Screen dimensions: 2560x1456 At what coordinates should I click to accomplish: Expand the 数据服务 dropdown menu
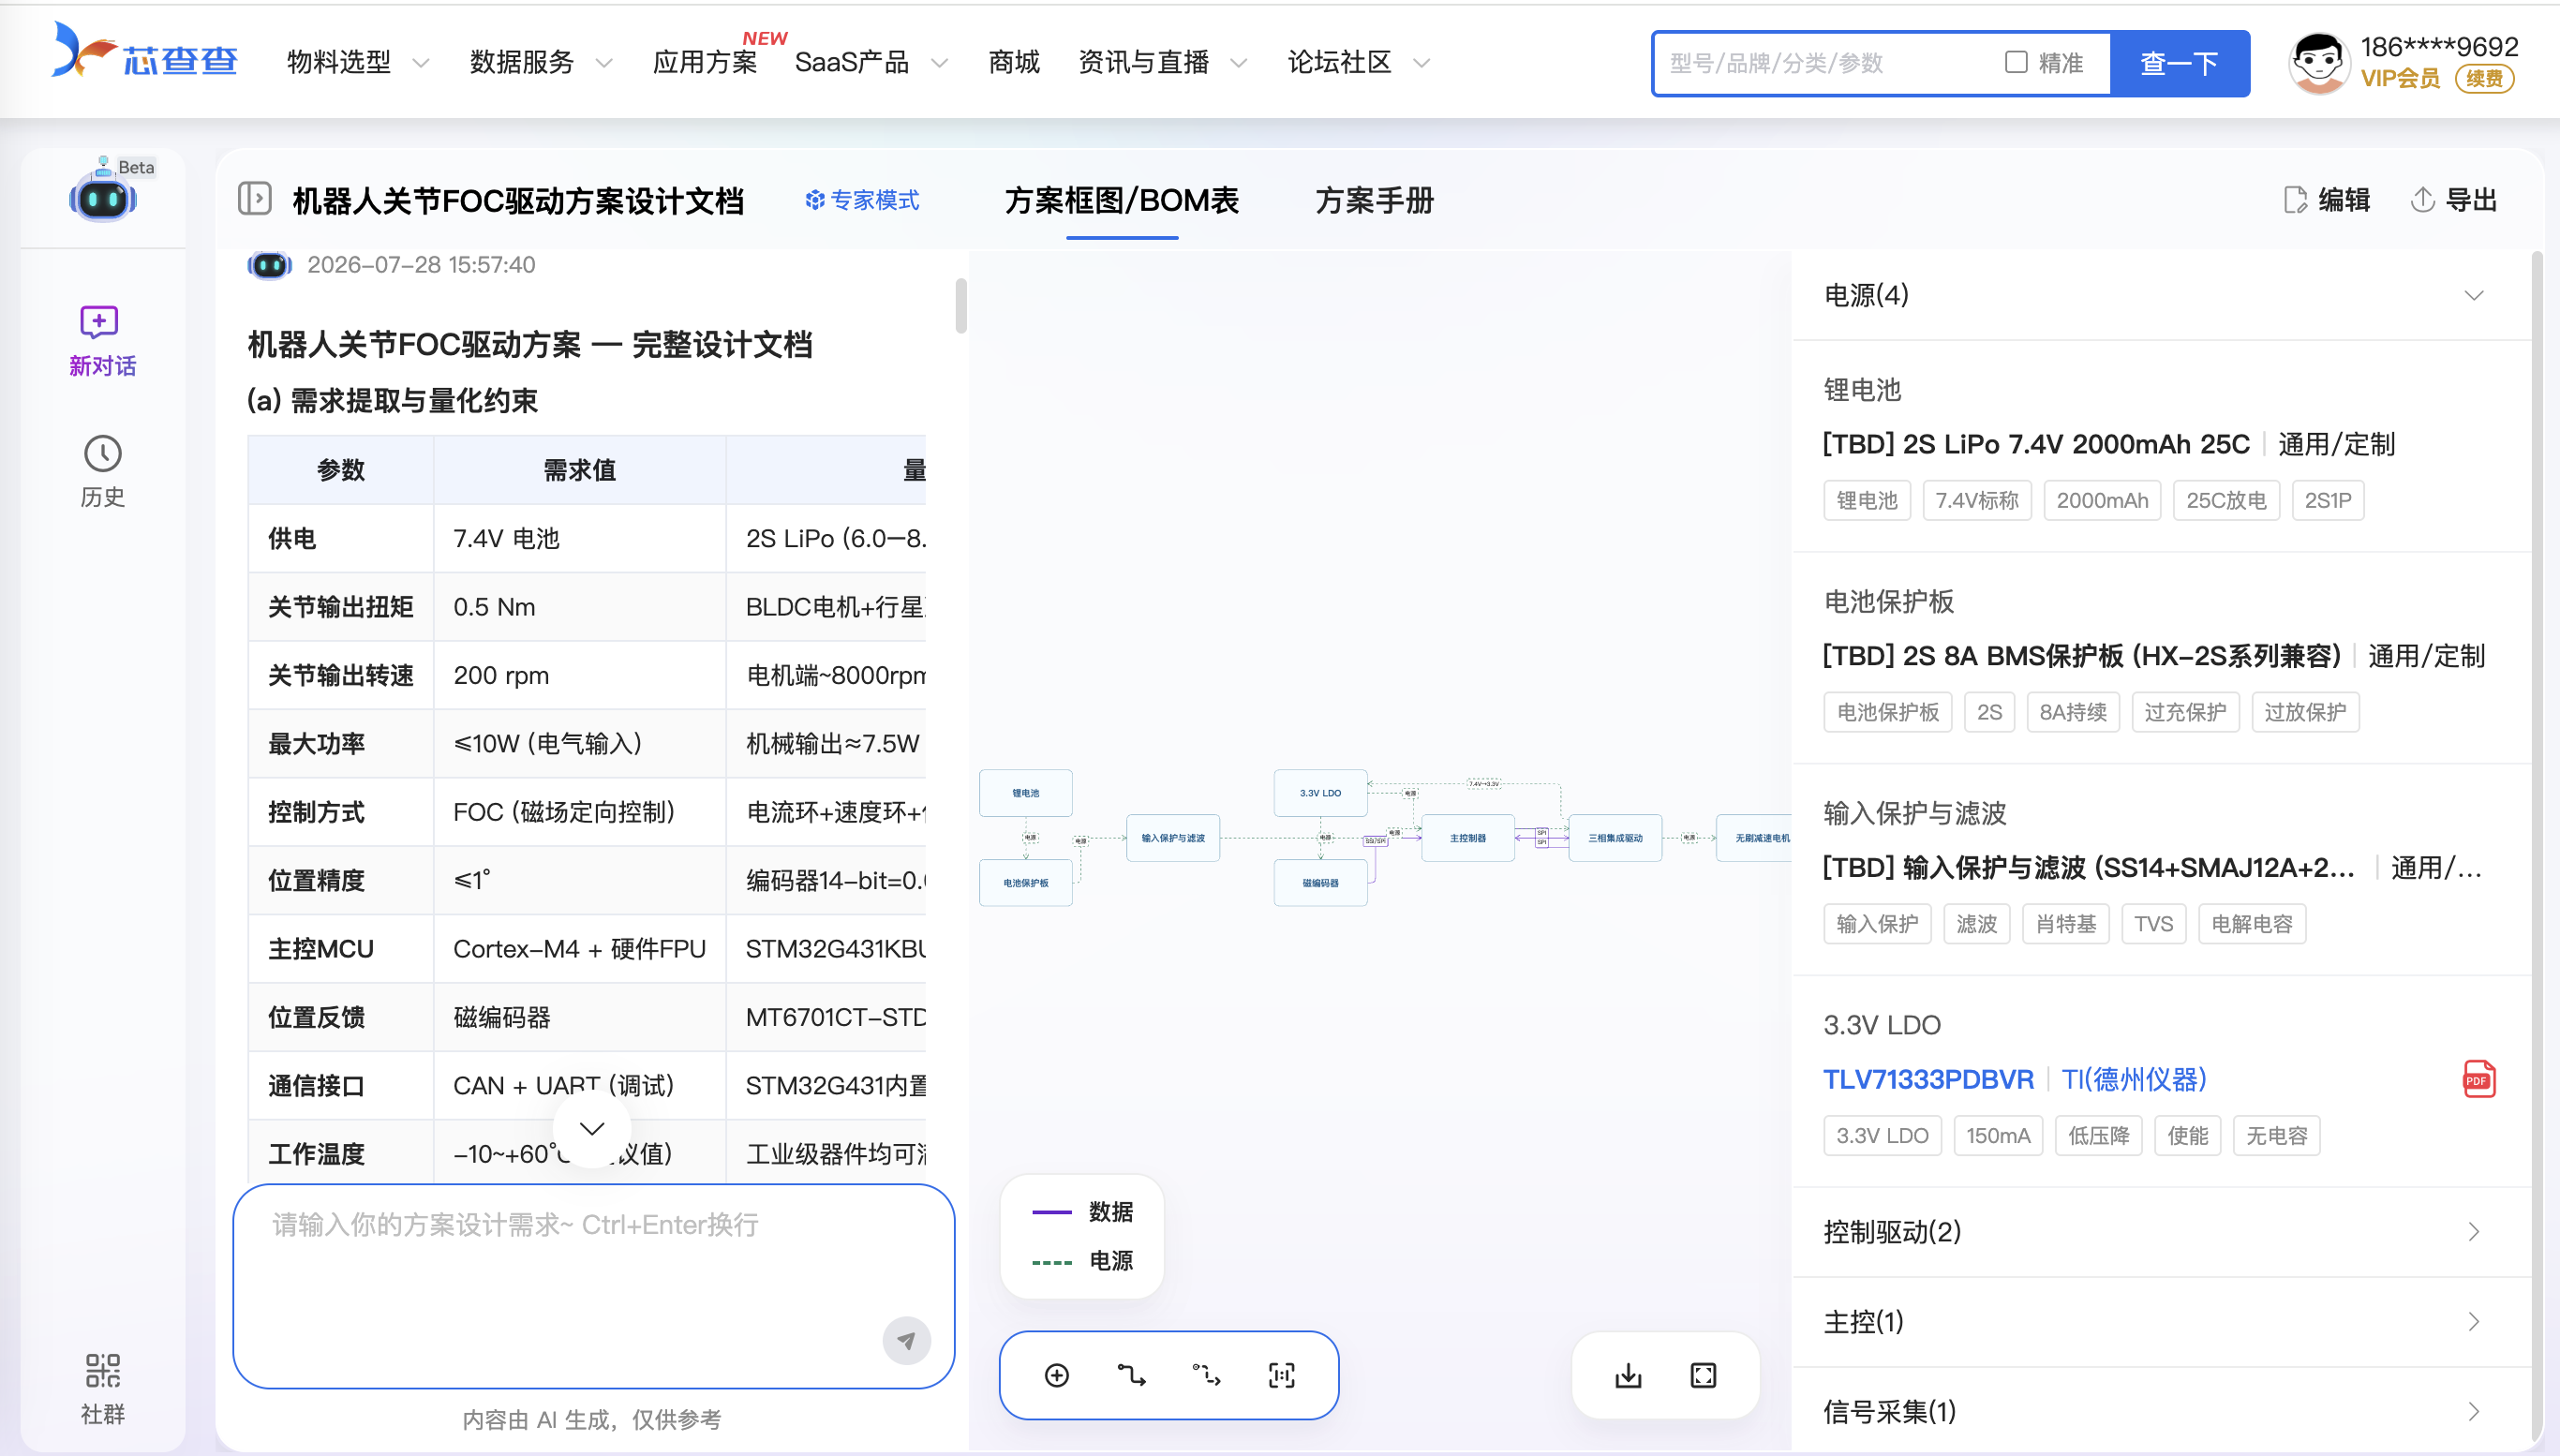pos(540,62)
